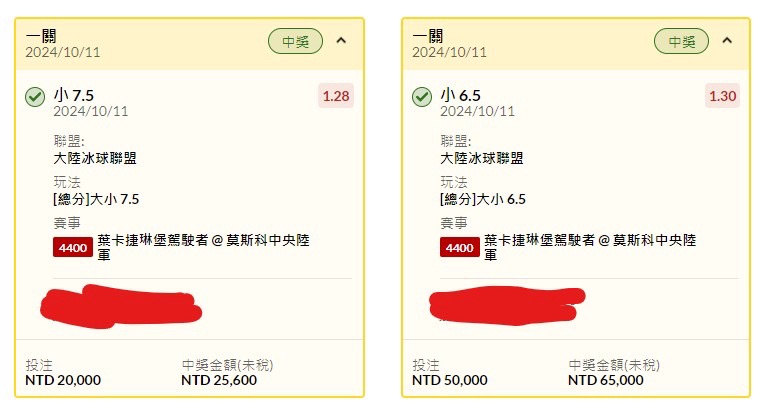Click the red 4400 badge in right card
The width and height of the screenshot is (771, 409).
pyautogui.click(x=459, y=247)
